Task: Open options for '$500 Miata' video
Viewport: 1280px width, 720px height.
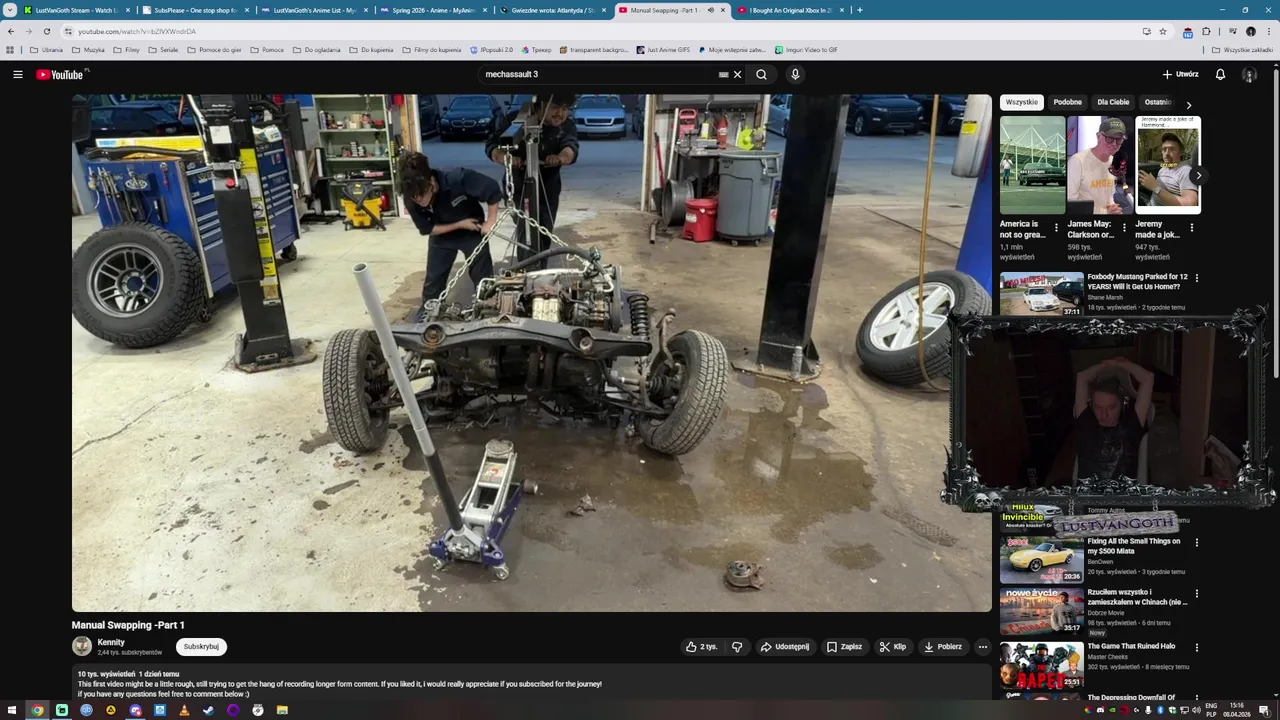Action: [1196, 543]
